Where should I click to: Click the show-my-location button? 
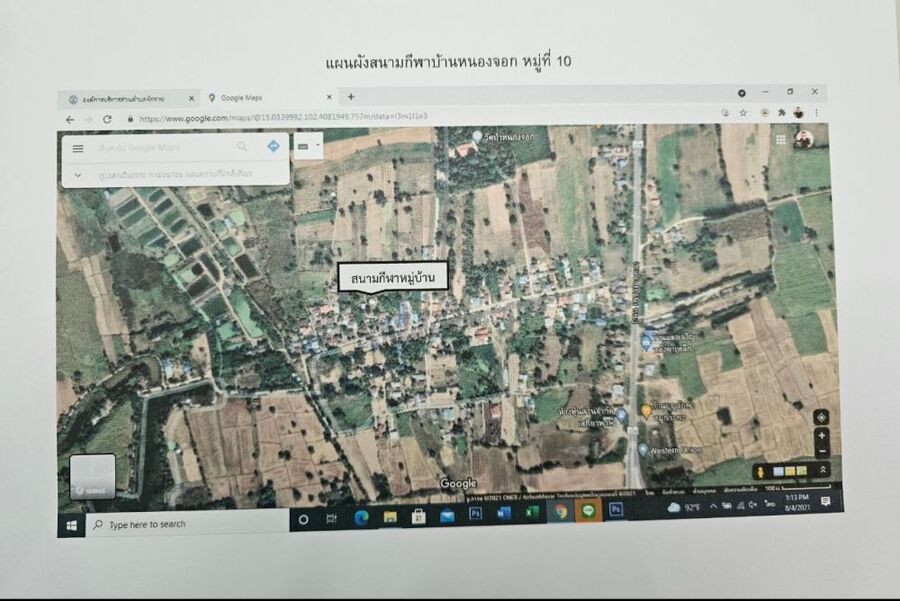click(821, 416)
